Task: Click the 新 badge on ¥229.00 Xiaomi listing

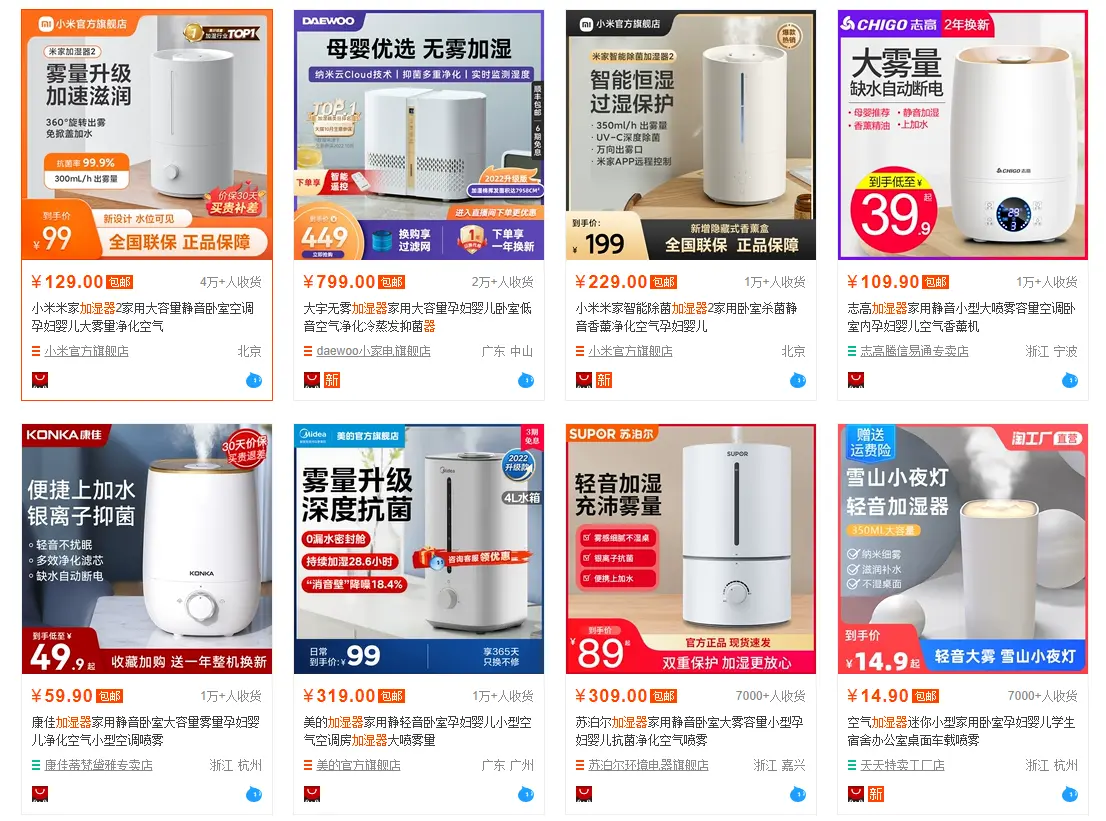Action: [x=604, y=381]
